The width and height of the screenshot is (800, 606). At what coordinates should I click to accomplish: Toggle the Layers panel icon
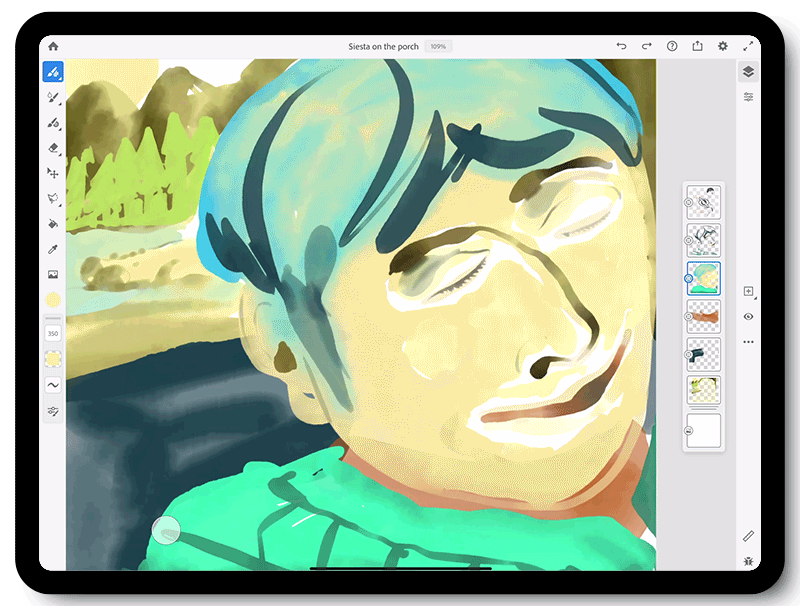tap(748, 72)
